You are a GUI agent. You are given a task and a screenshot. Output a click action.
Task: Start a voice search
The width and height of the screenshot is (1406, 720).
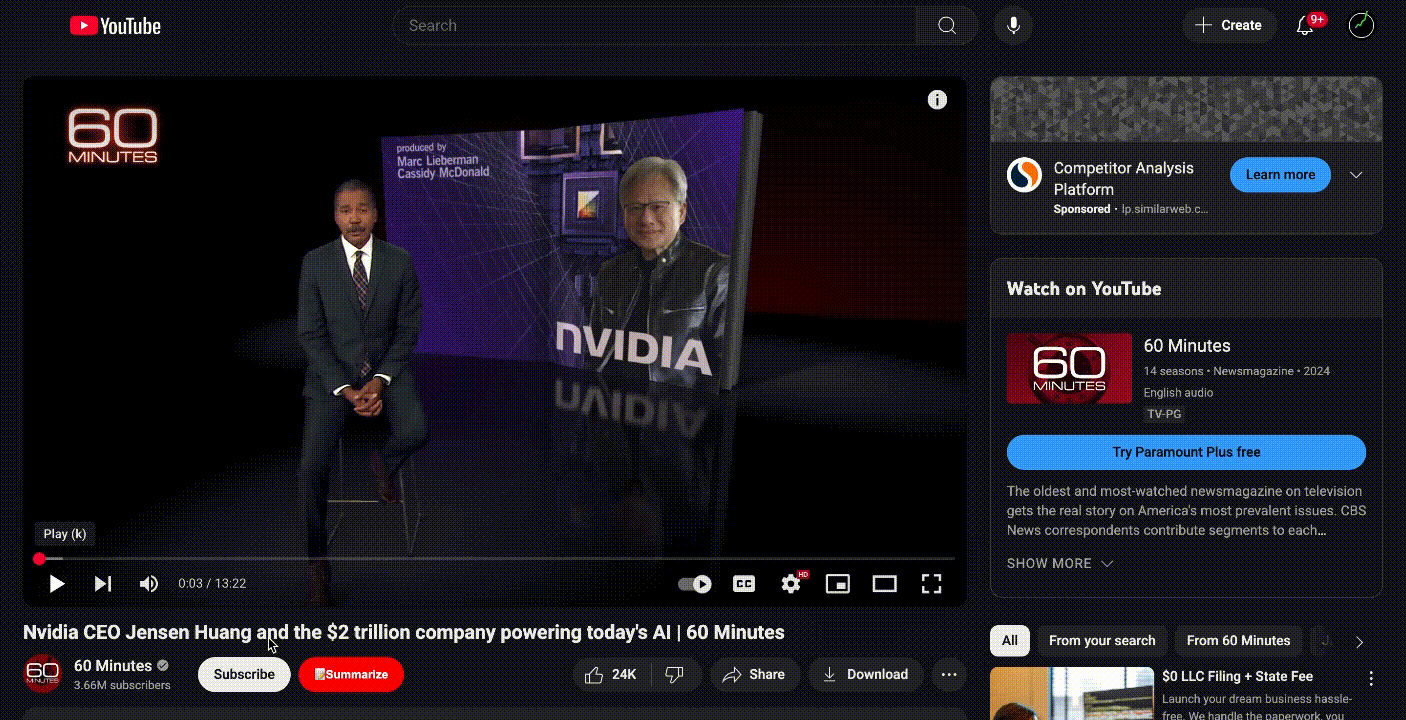[1012, 25]
